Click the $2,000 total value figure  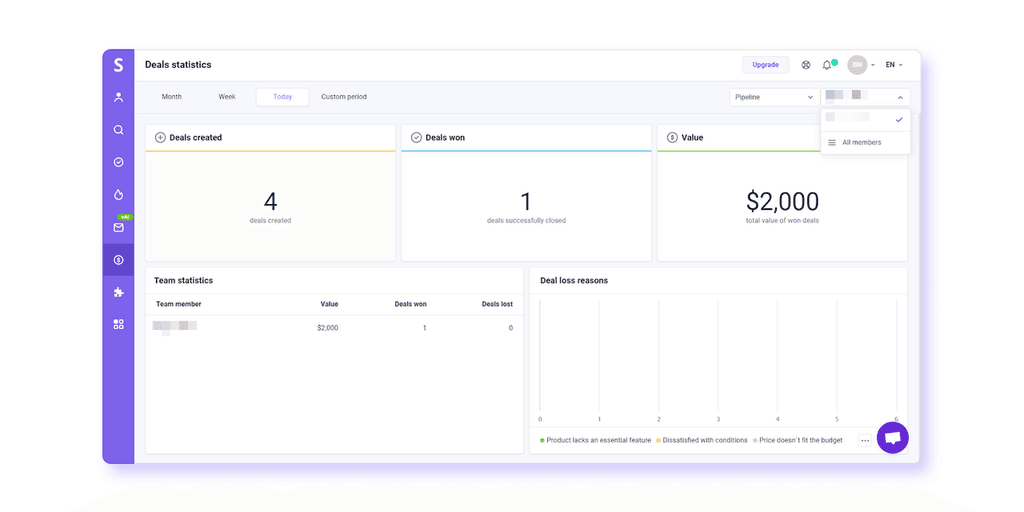pos(782,202)
